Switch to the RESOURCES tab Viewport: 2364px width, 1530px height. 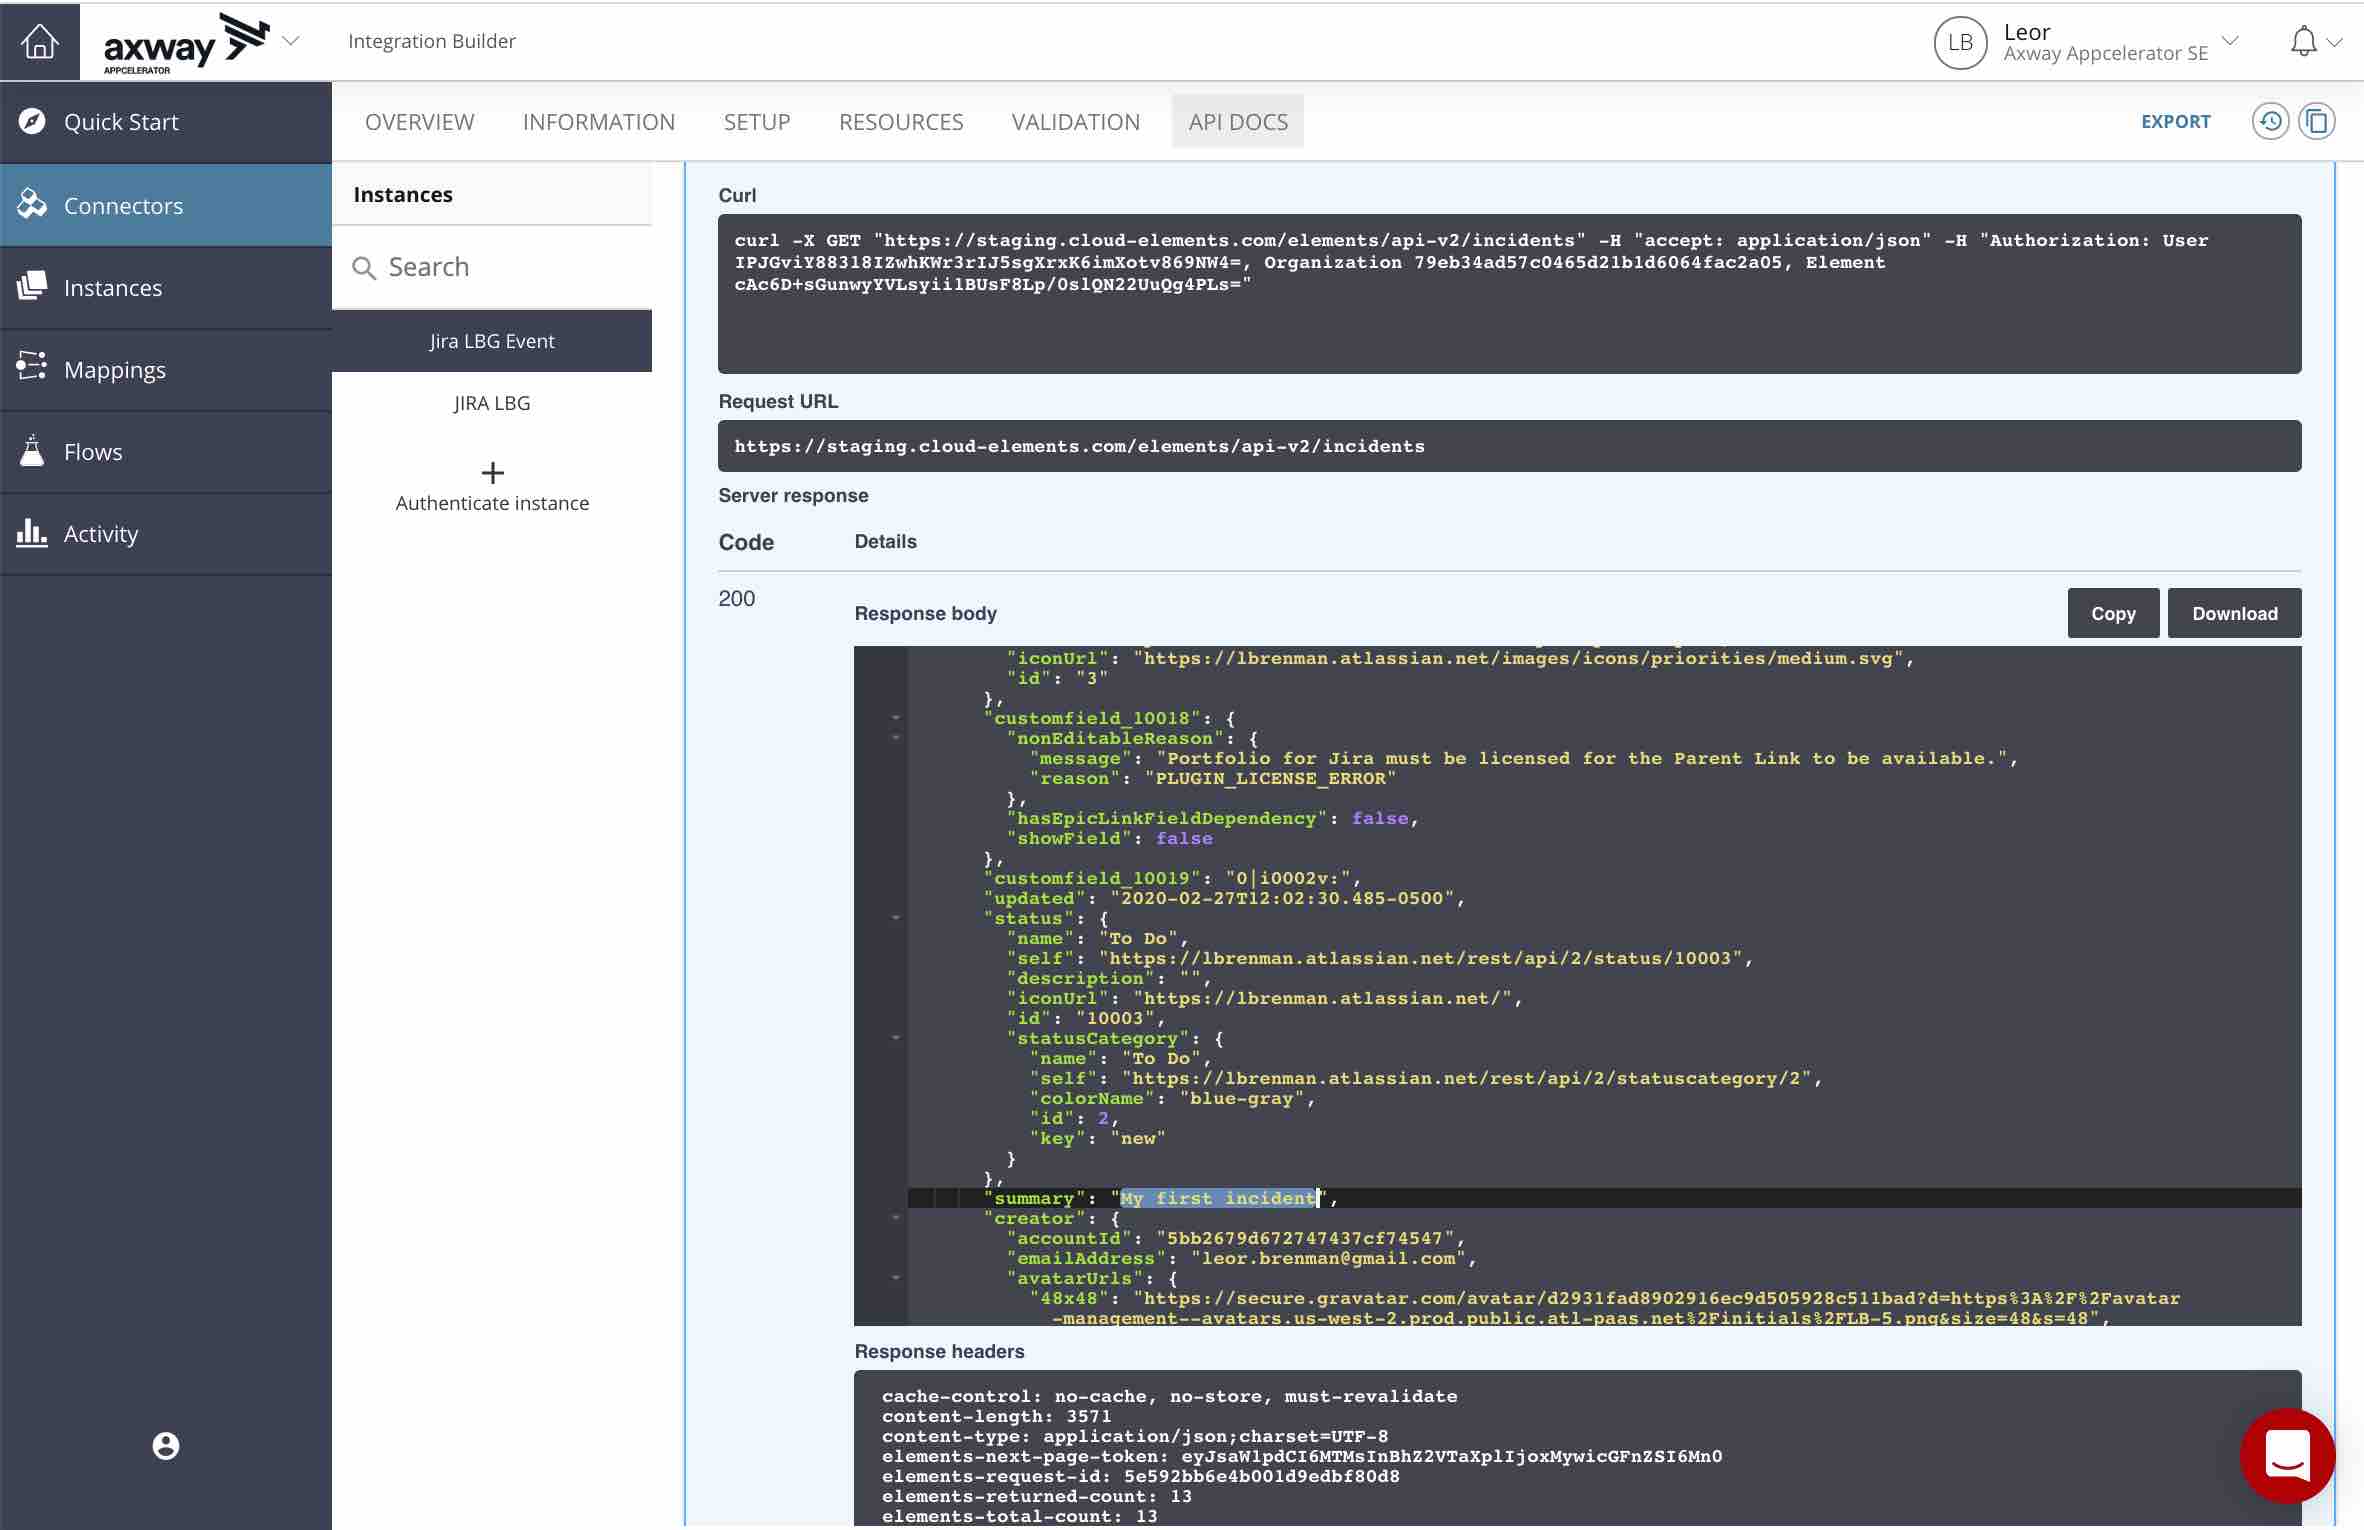[901, 122]
